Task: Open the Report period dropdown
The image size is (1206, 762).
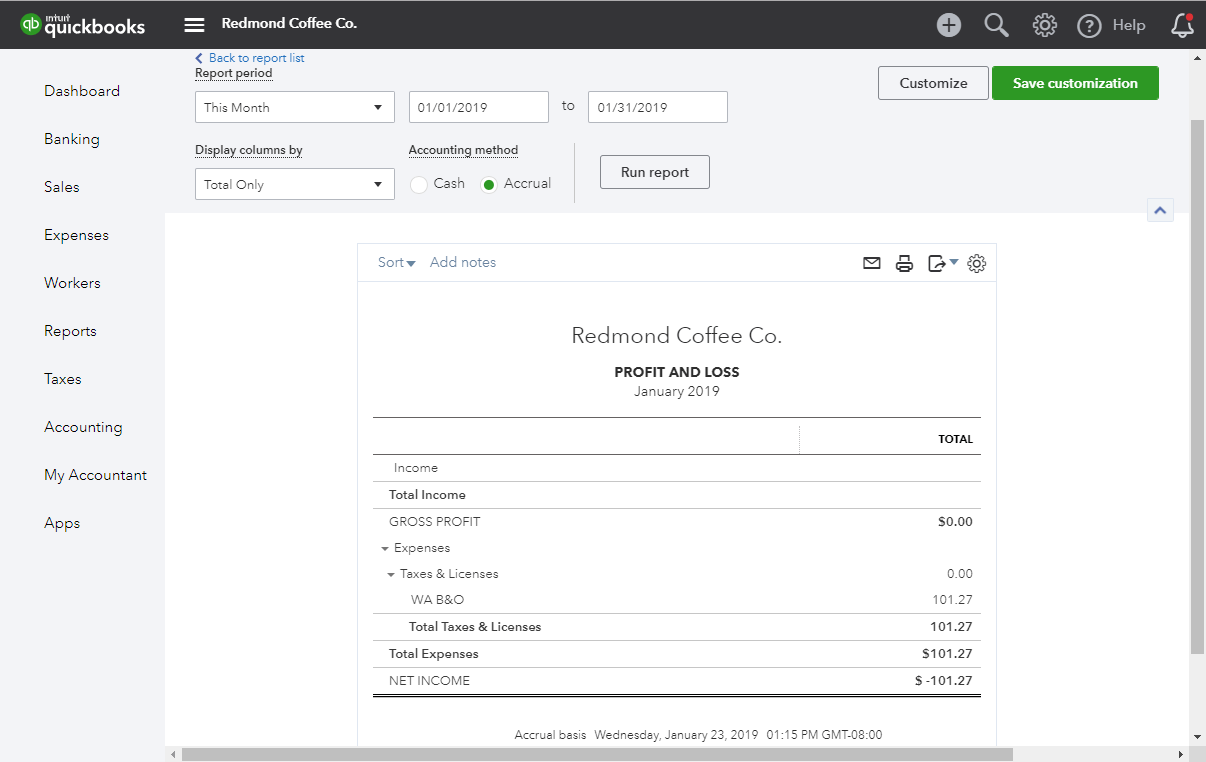Action: click(294, 107)
